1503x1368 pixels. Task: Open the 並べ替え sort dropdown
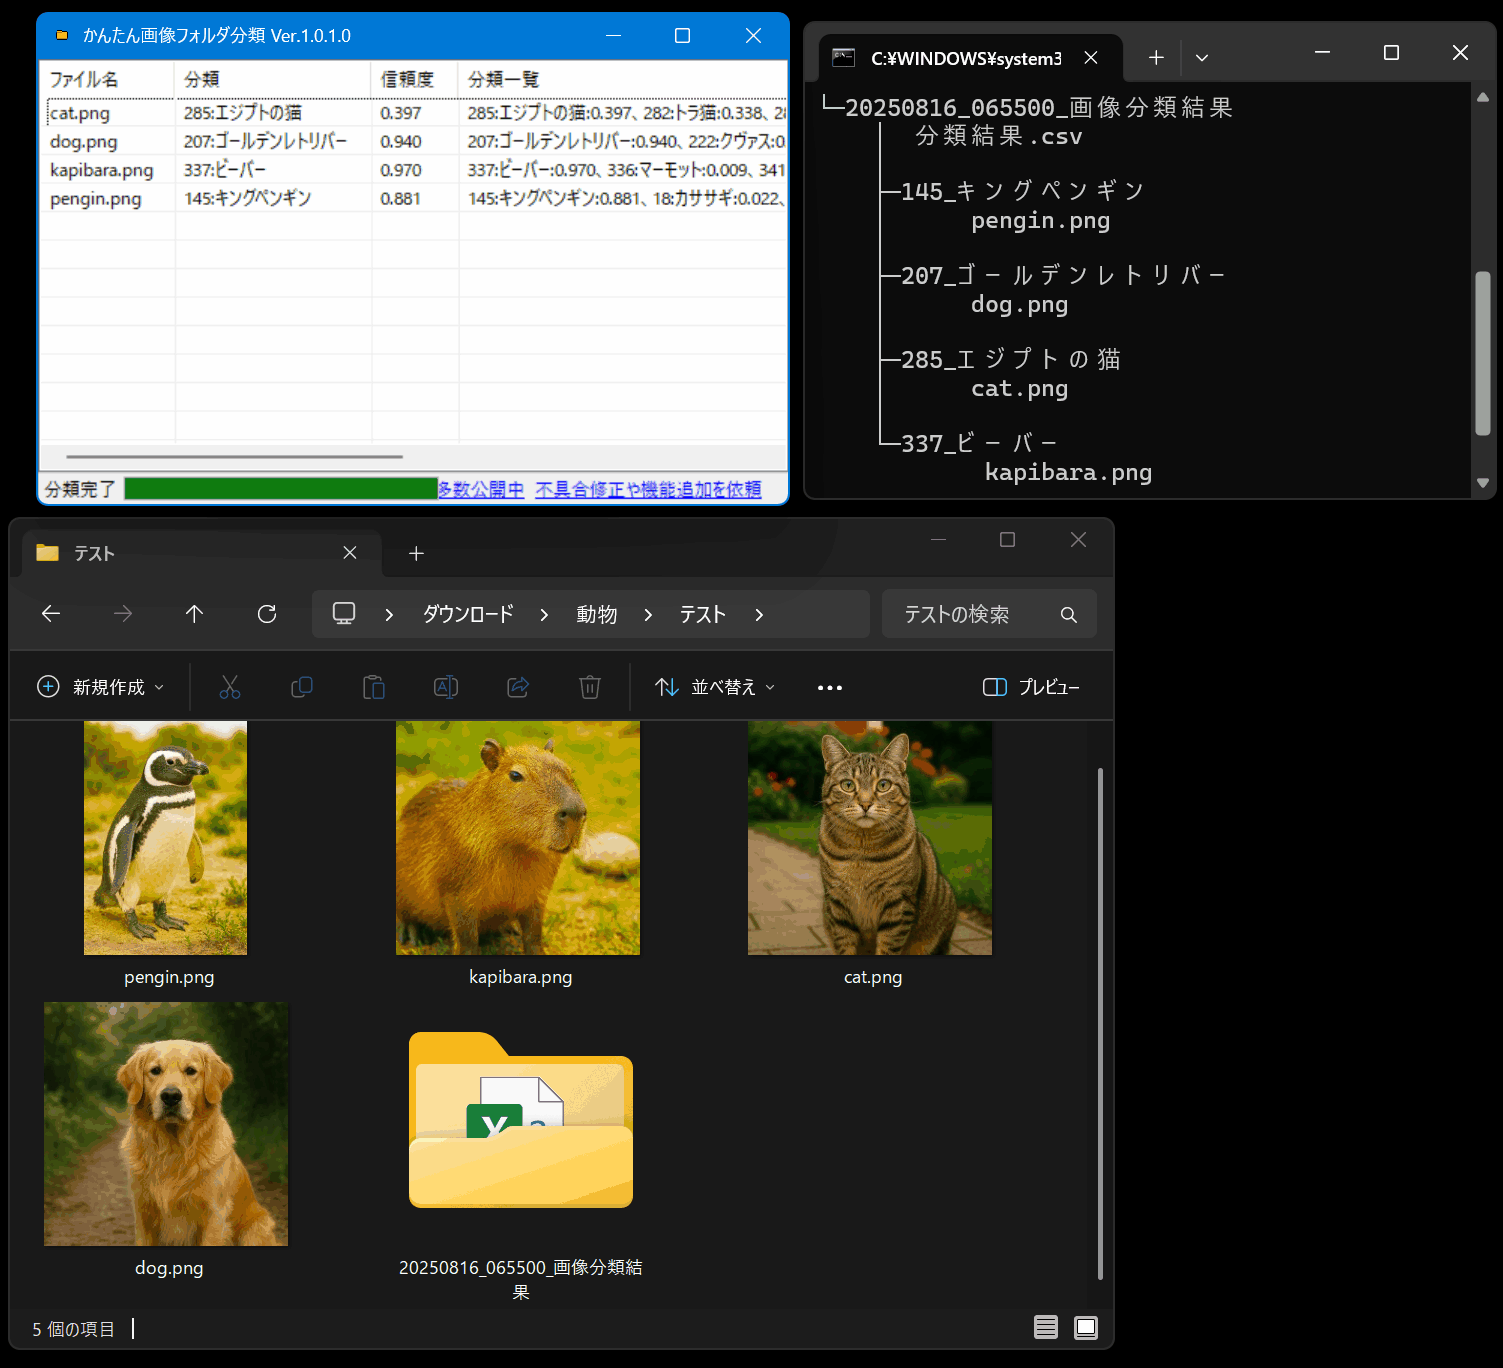pyautogui.click(x=715, y=687)
